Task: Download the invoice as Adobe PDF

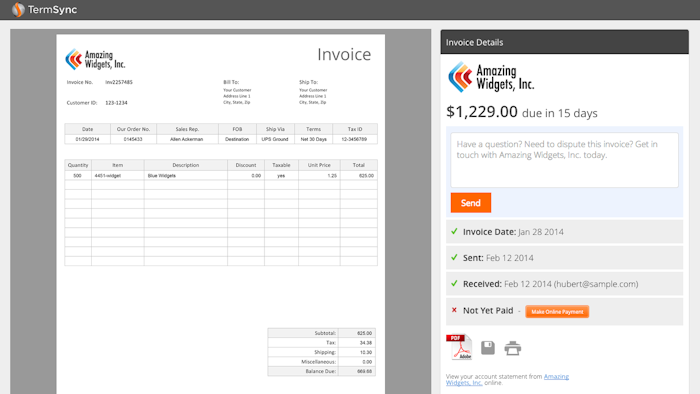Action: tap(459, 347)
